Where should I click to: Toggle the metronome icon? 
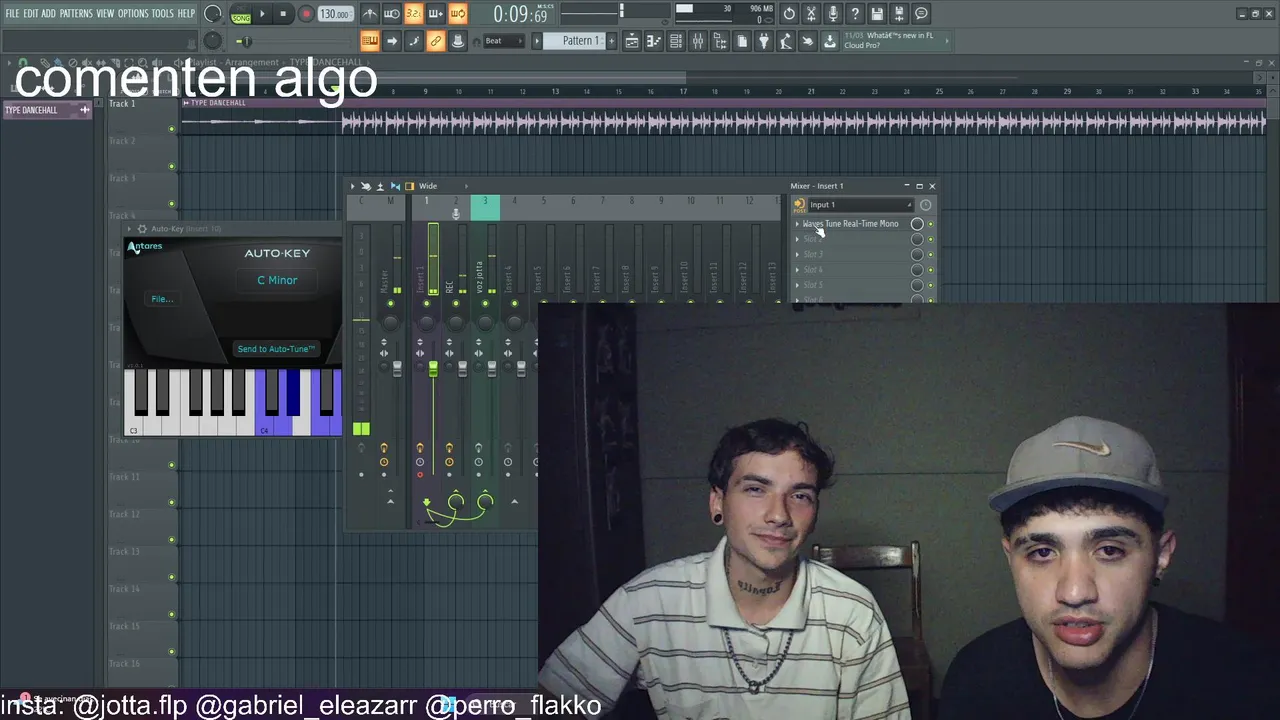click(x=370, y=14)
